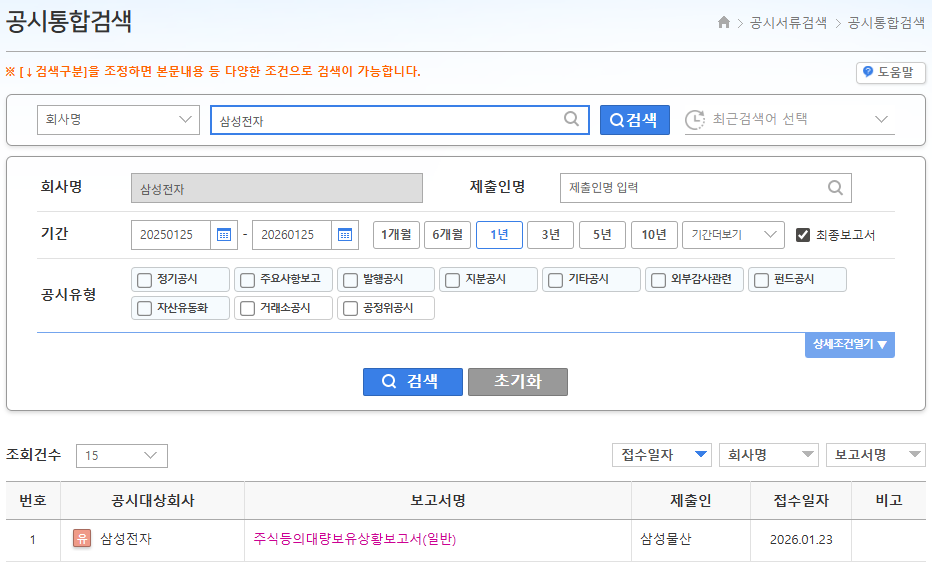Image resolution: width=932 pixels, height=562 pixels.
Task: Click the 공시대상회사 column header
Action: click(x=153, y=500)
